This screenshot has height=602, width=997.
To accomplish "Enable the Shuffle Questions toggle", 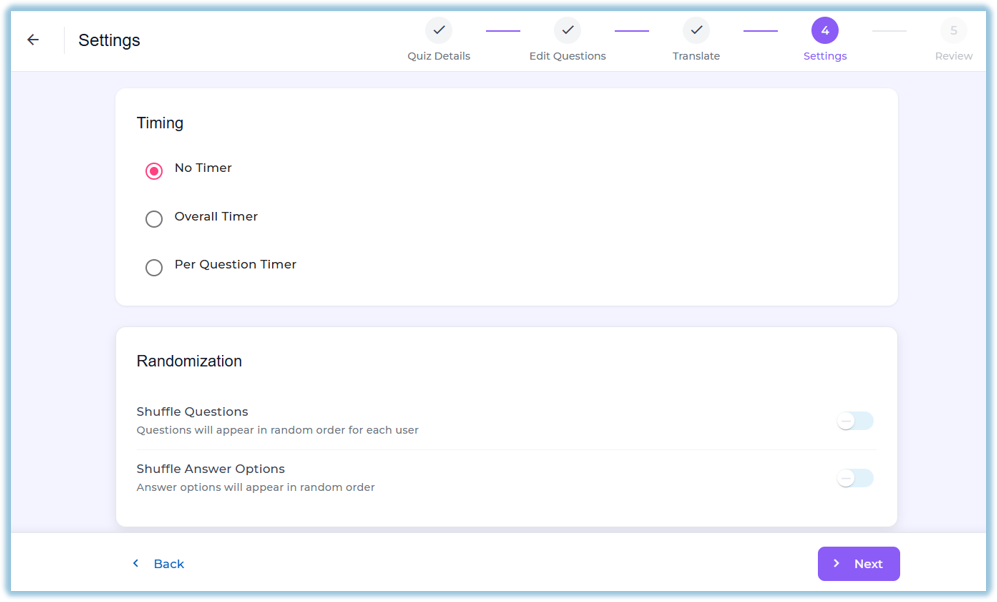I will 855,421.
